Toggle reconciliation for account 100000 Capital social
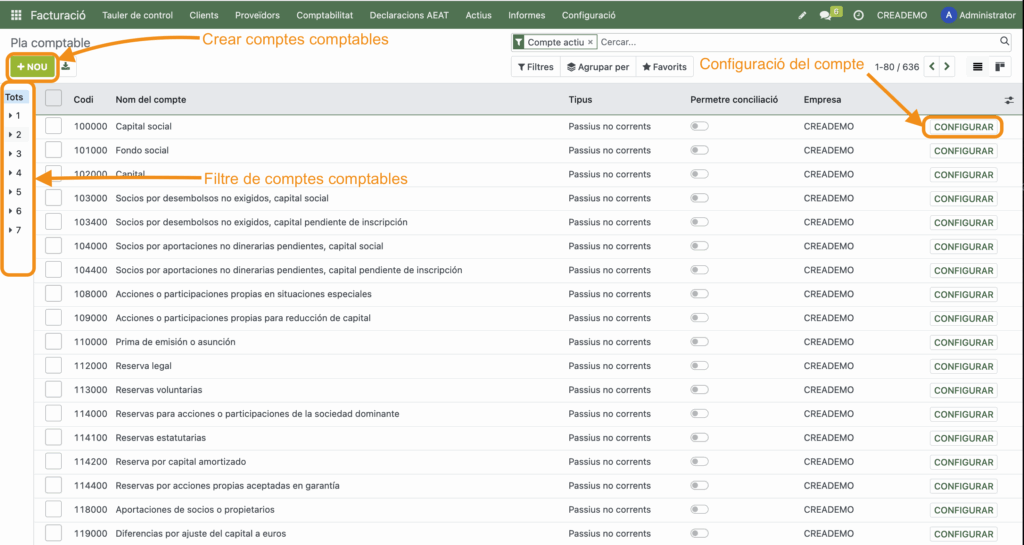 point(699,127)
